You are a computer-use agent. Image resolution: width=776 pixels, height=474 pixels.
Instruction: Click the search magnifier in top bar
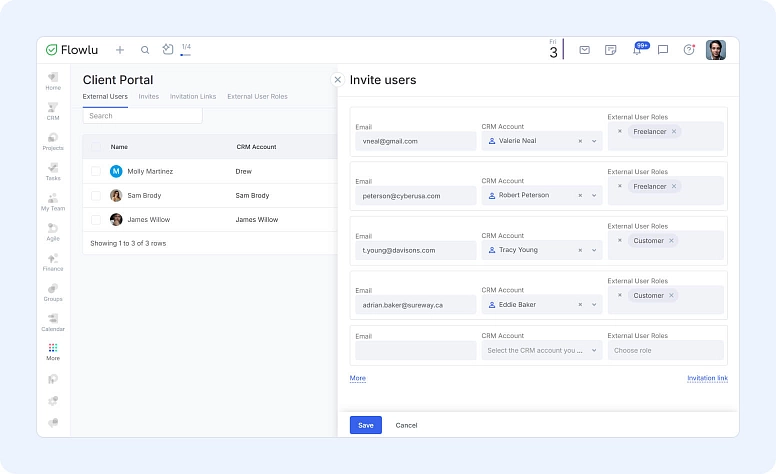coord(145,50)
